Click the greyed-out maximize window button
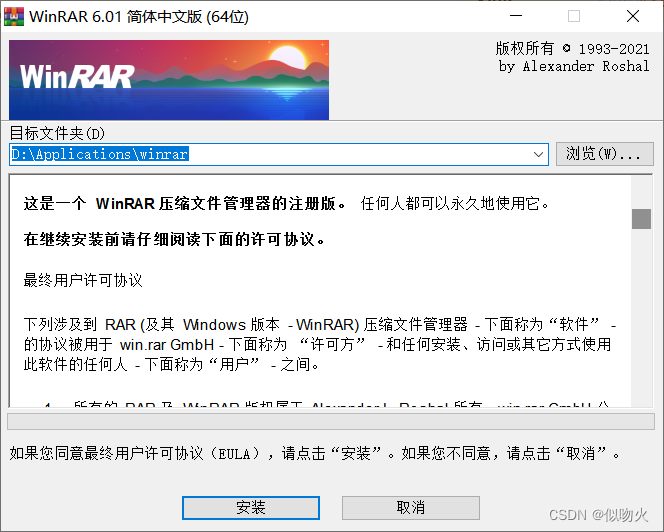664x532 pixels. (574, 16)
